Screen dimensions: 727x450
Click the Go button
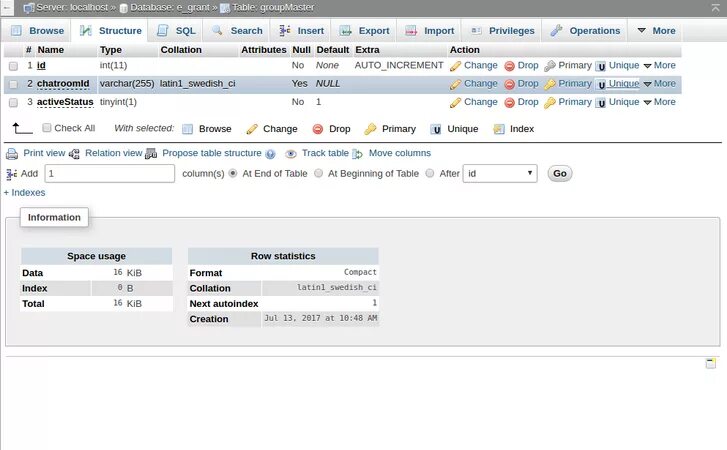tap(560, 173)
